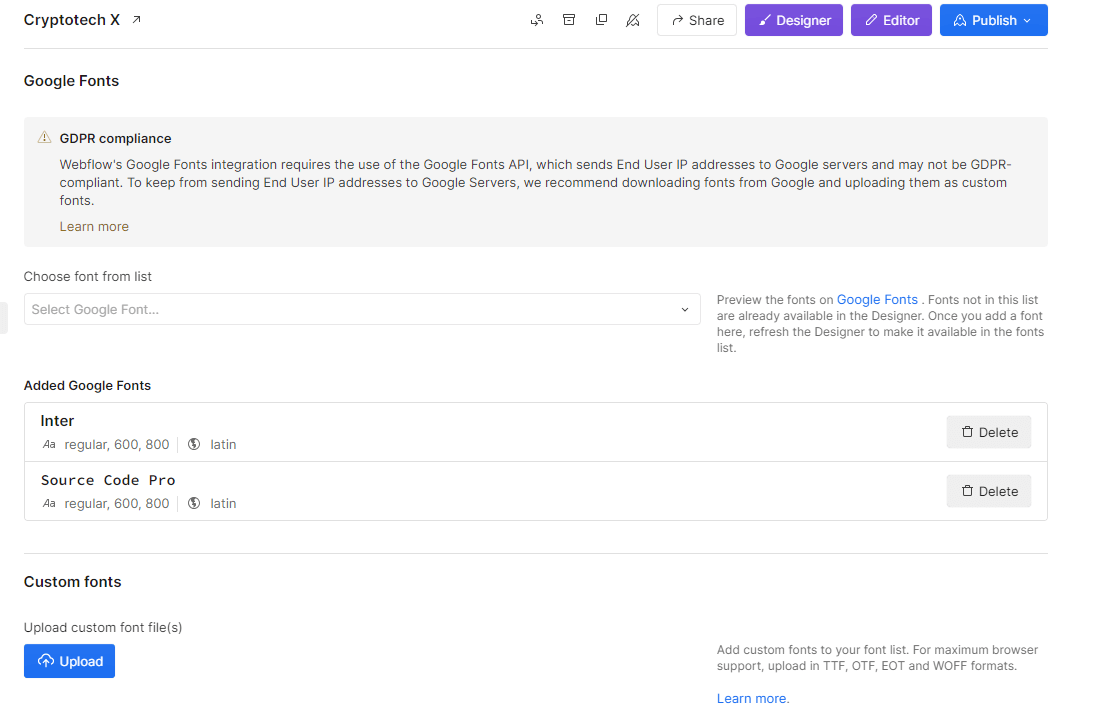
Task: Click the GDPR compliance warning icon
Action: 44,137
